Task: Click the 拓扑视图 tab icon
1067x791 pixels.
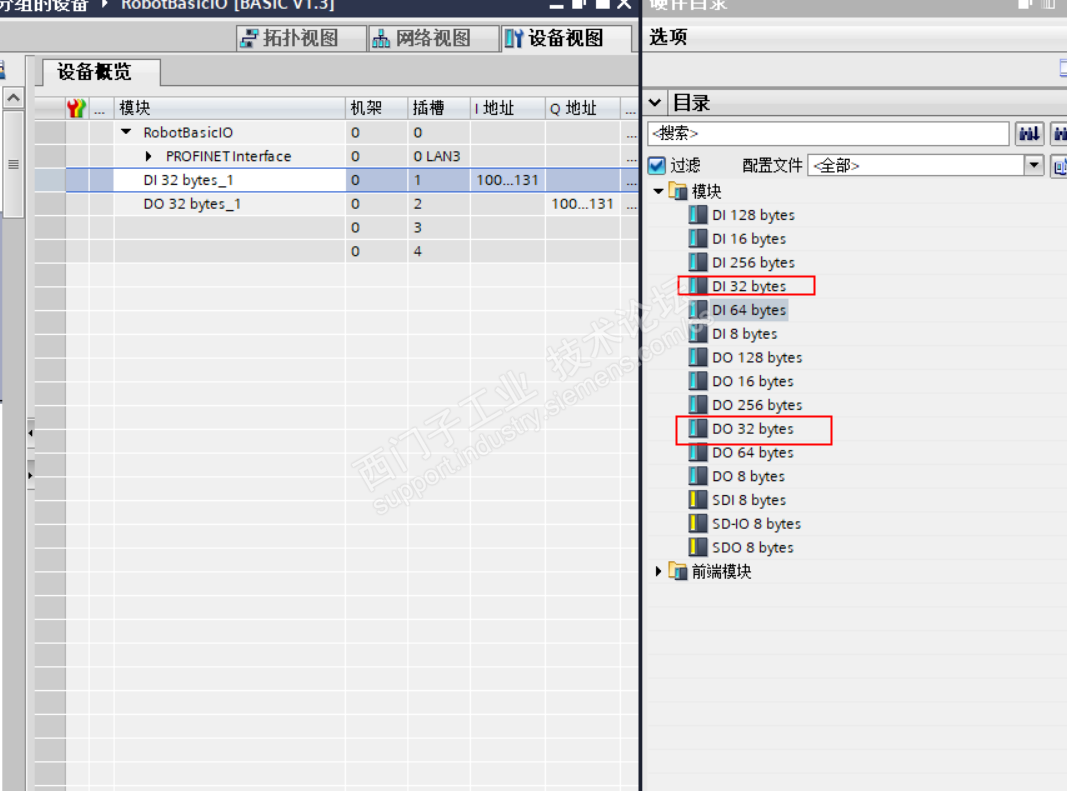Action: click(250, 39)
